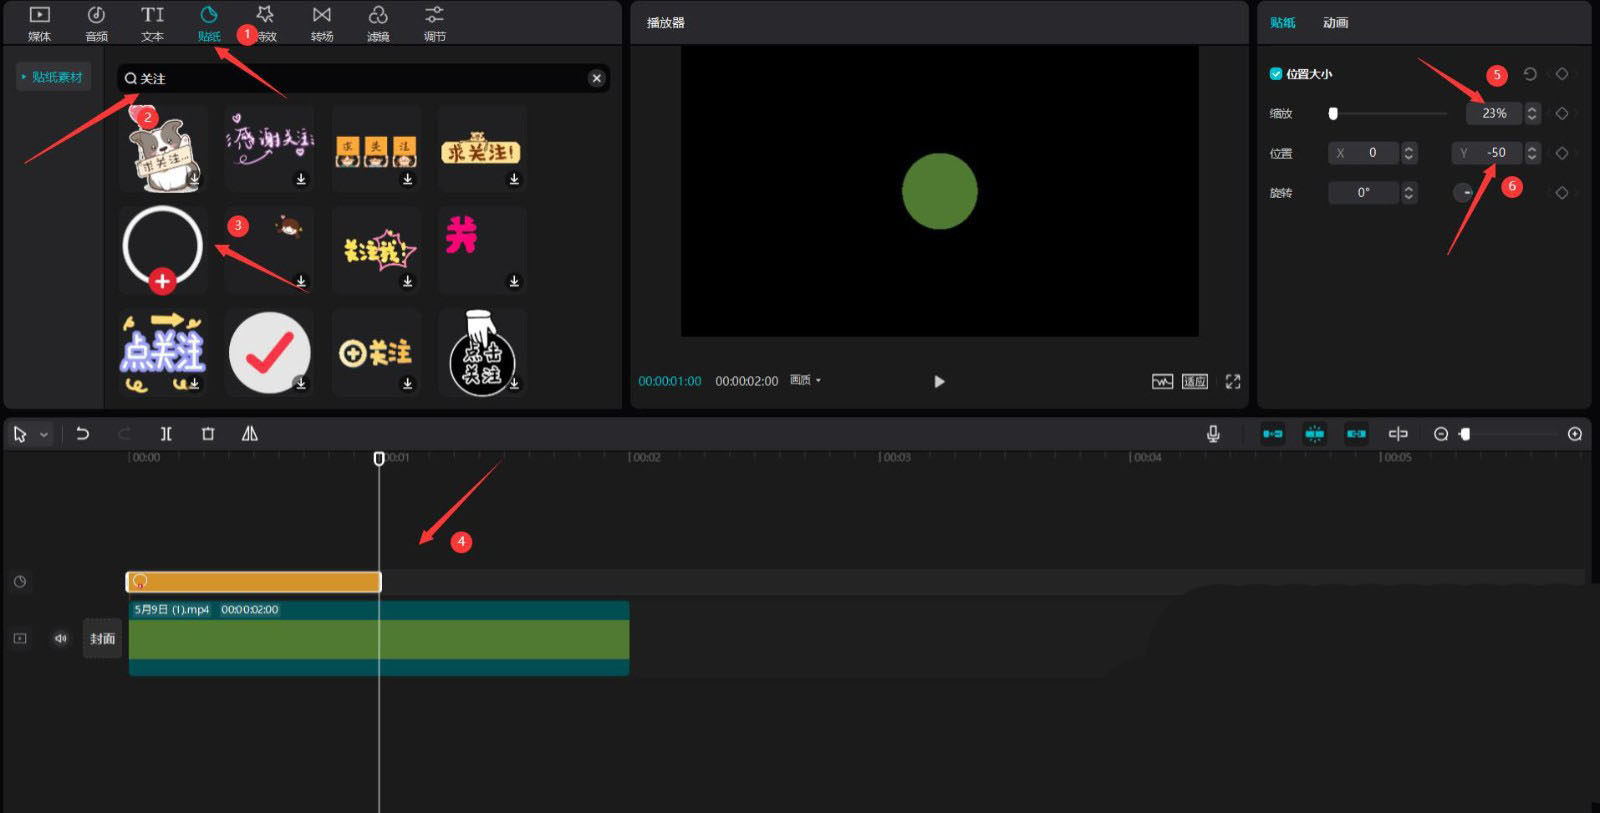Delete the selected clip with trash icon
The image size is (1600, 813).
pos(208,434)
